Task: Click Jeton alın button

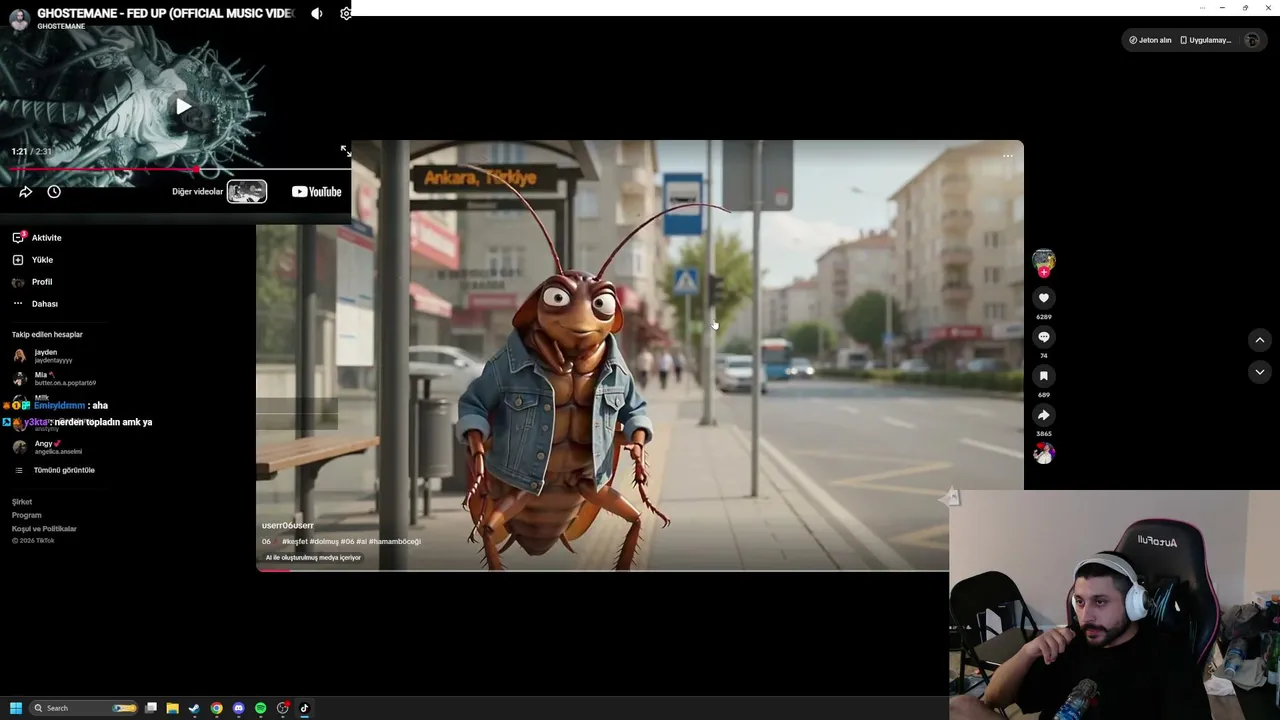Action: (x=1150, y=40)
